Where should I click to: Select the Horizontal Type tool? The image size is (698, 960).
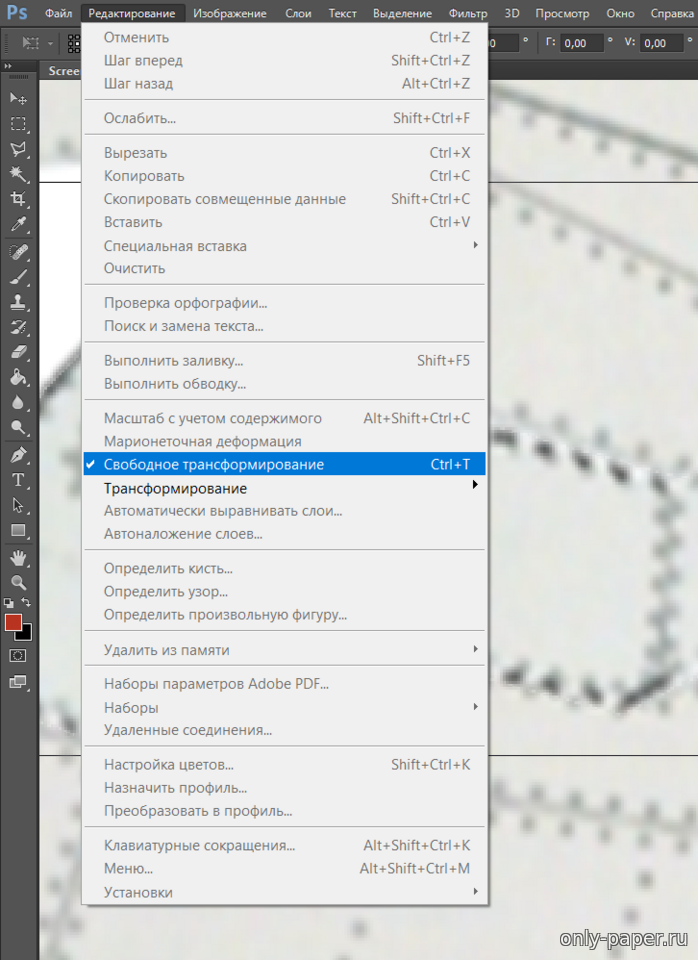coord(18,480)
